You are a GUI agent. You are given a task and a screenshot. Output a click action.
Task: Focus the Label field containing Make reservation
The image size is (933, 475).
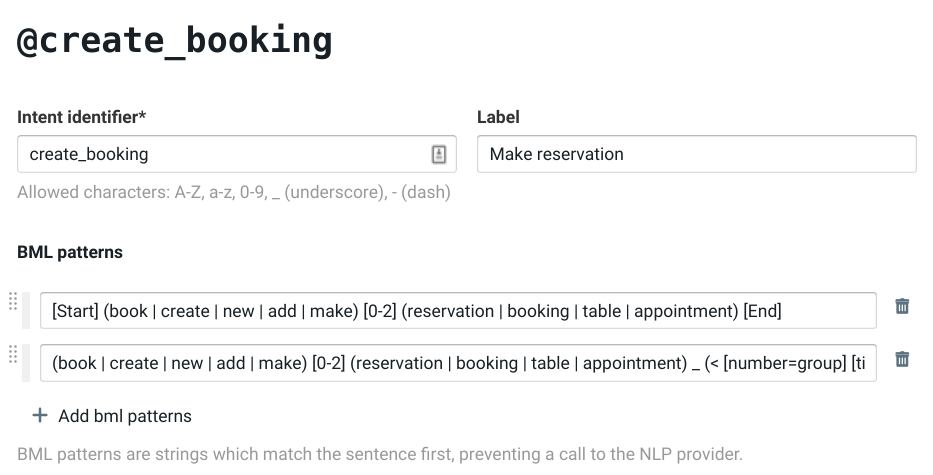click(696, 154)
